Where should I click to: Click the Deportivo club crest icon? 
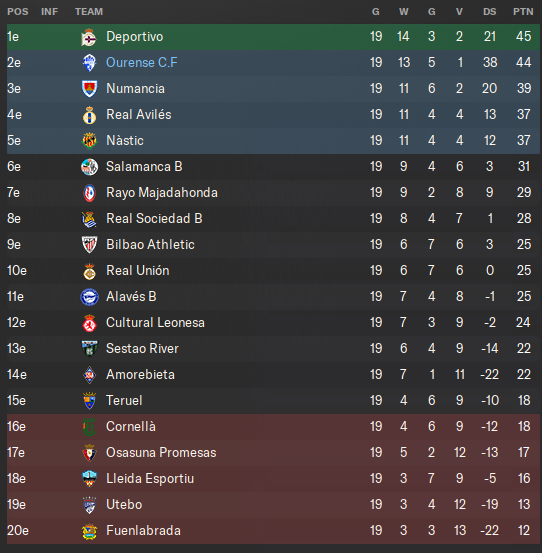[89, 37]
